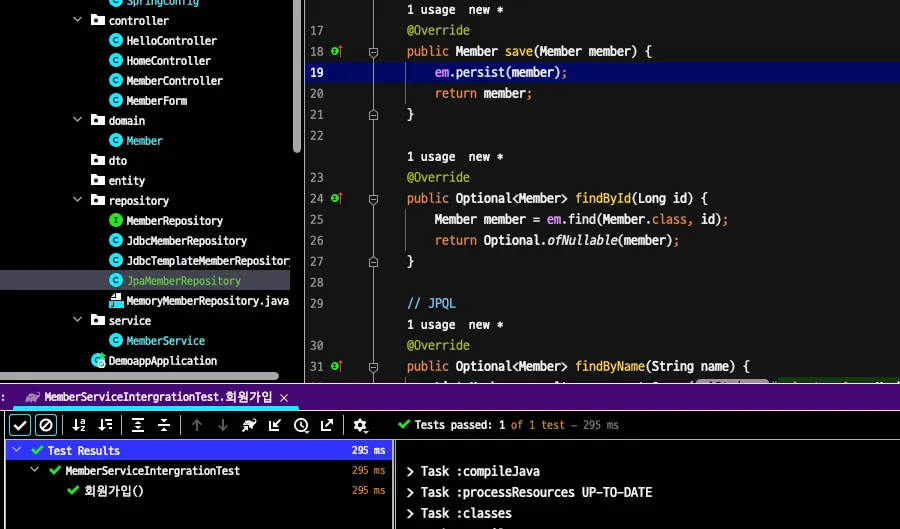Expand all test result nodes

pos(138,425)
